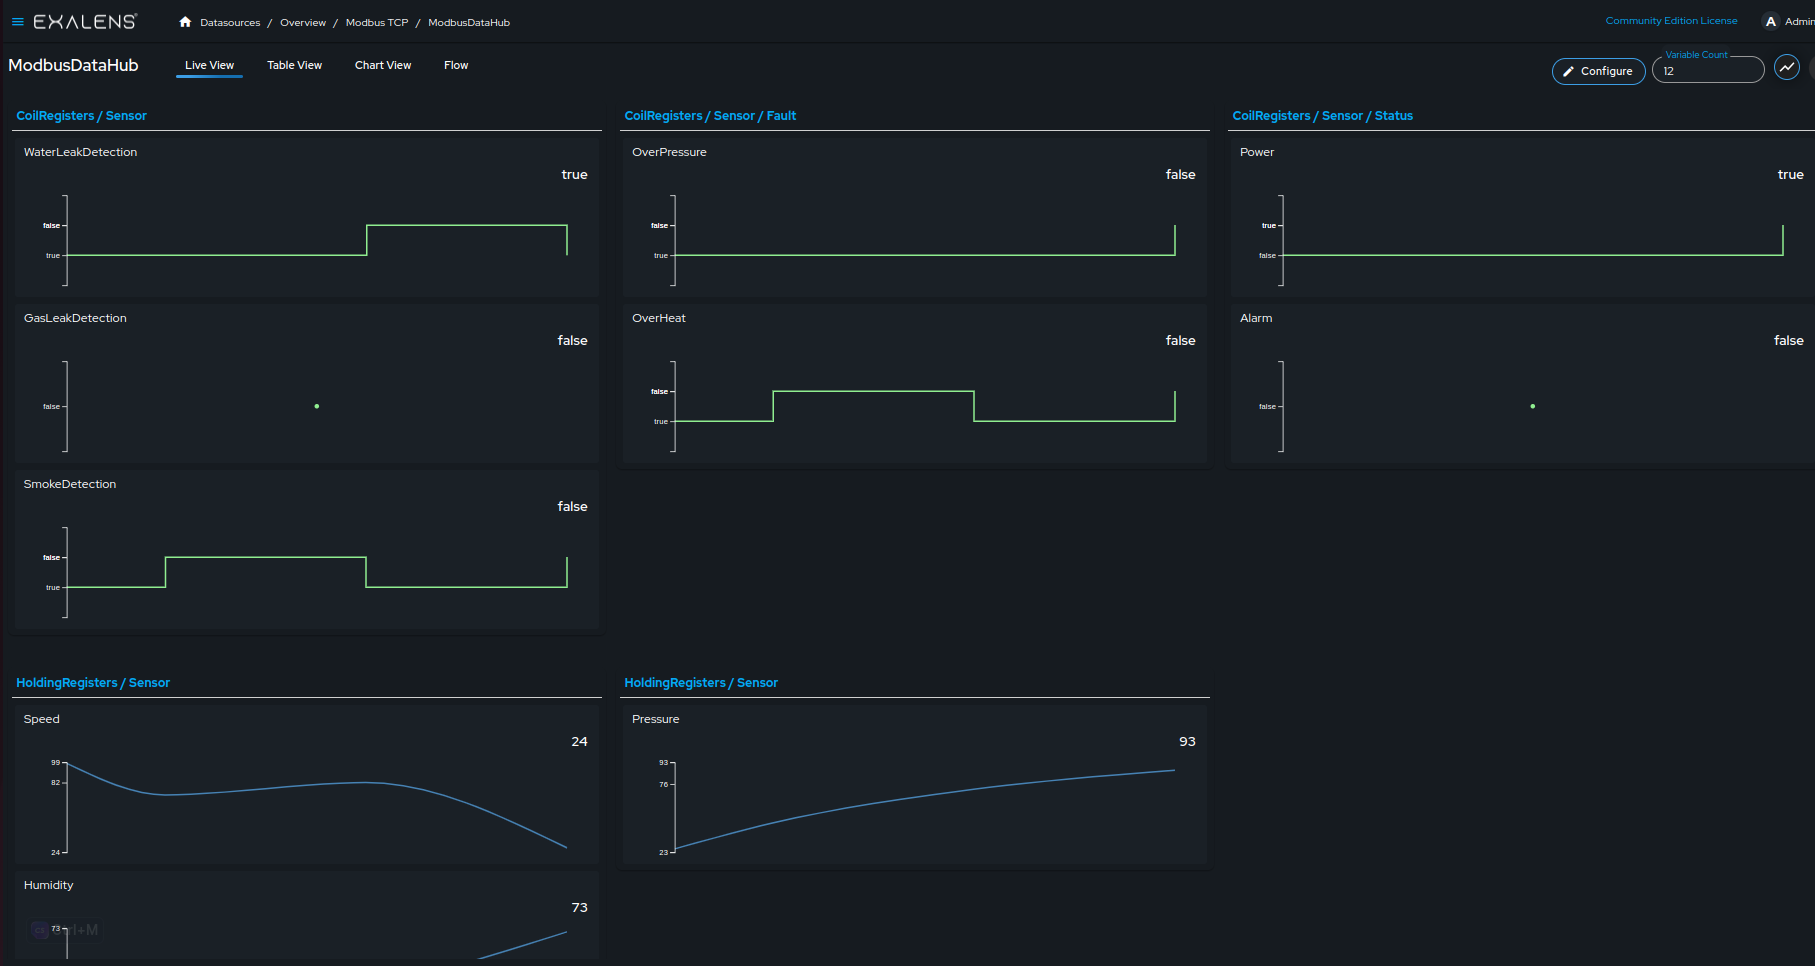Click SmokeDetection's false value
The width and height of the screenshot is (1815, 966).
pos(572,506)
